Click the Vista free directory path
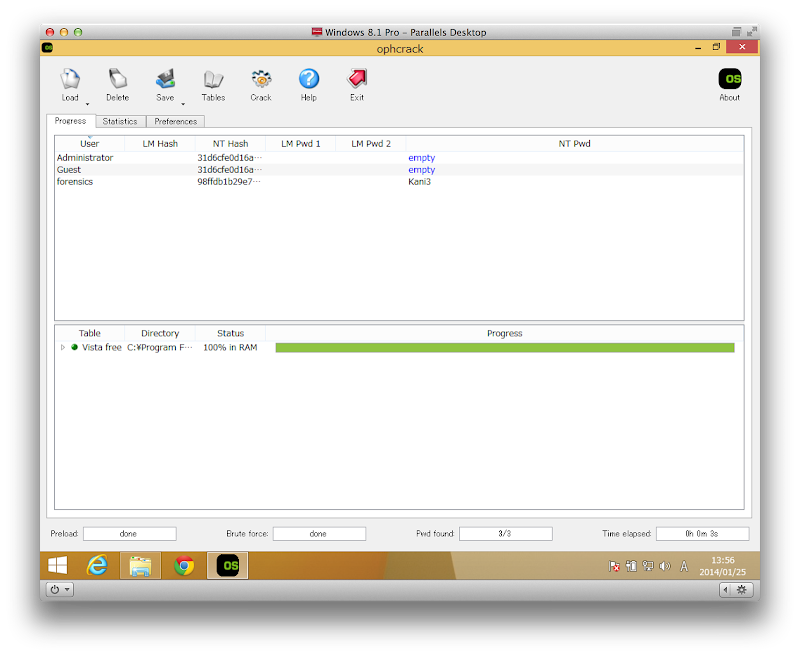The image size is (800, 656). (x=160, y=347)
